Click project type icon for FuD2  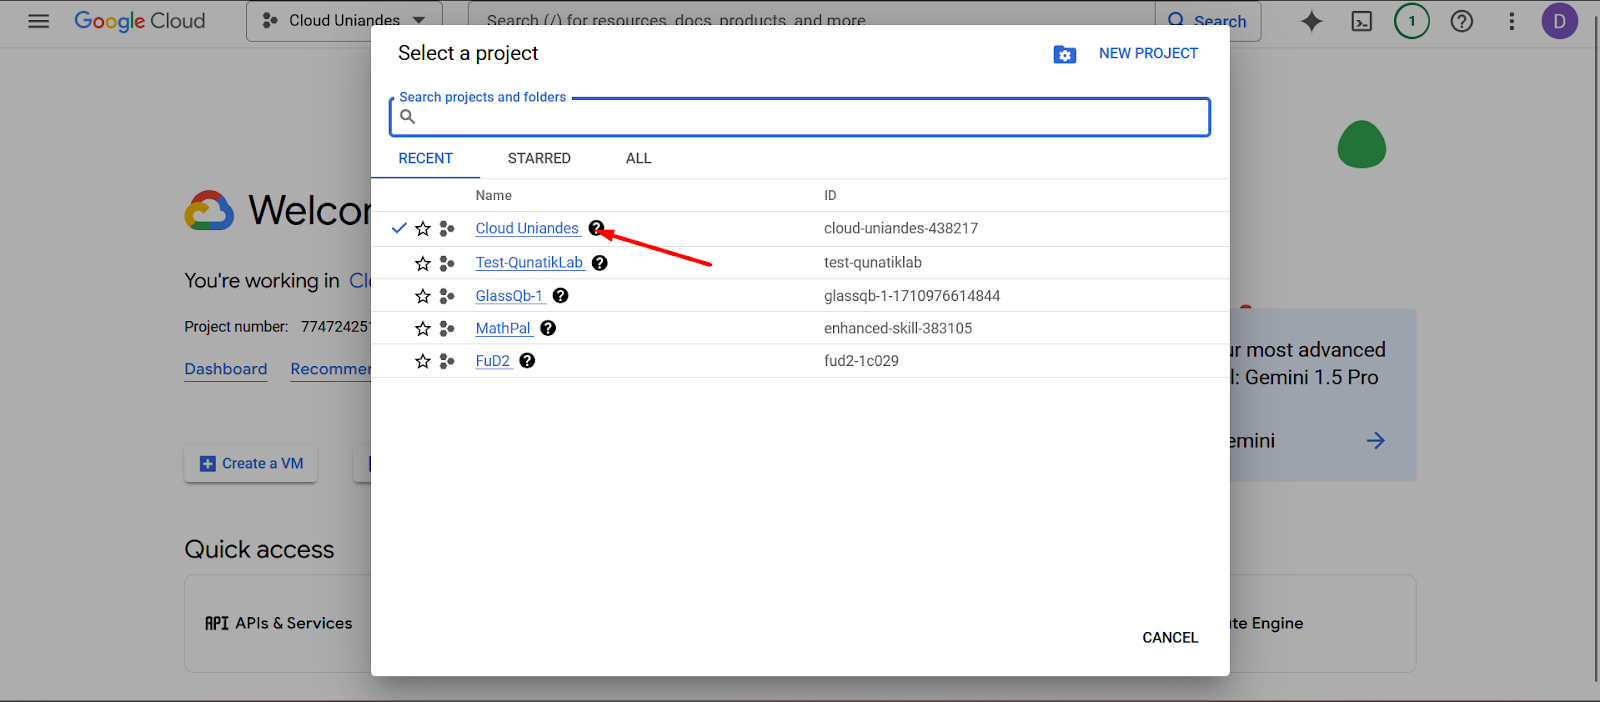pyautogui.click(x=447, y=361)
